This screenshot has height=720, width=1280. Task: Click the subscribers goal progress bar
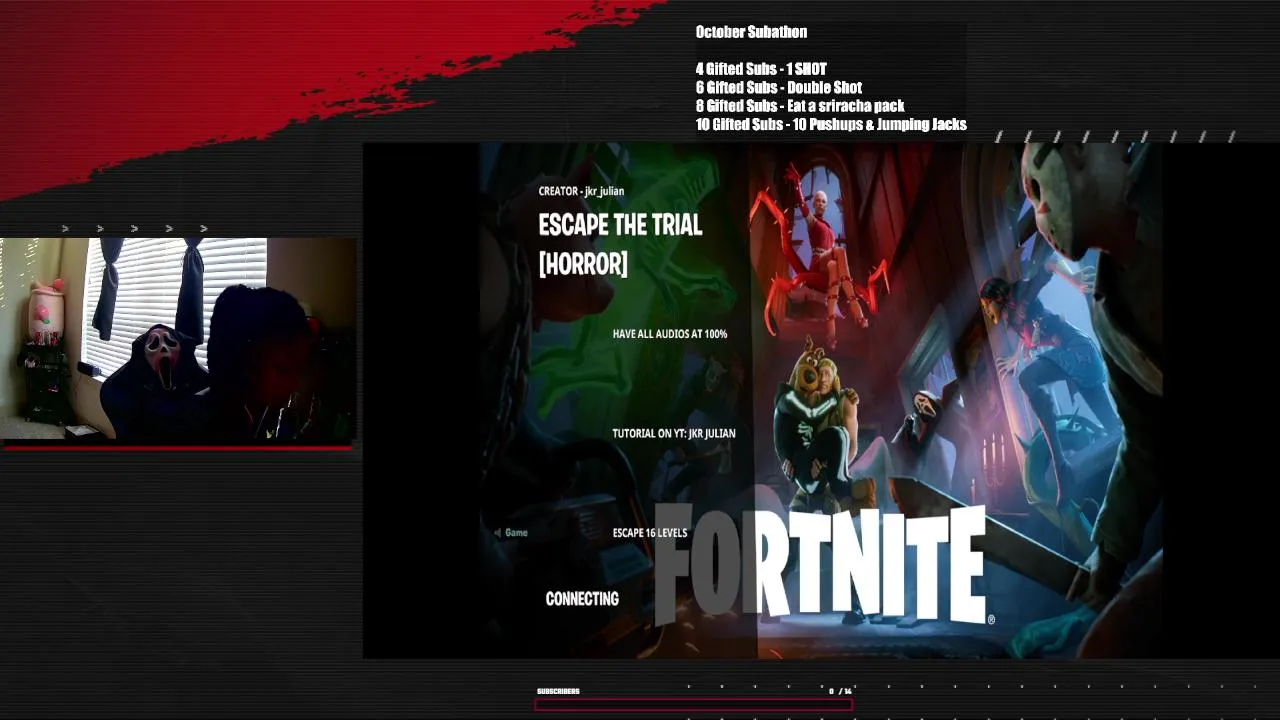pos(694,704)
